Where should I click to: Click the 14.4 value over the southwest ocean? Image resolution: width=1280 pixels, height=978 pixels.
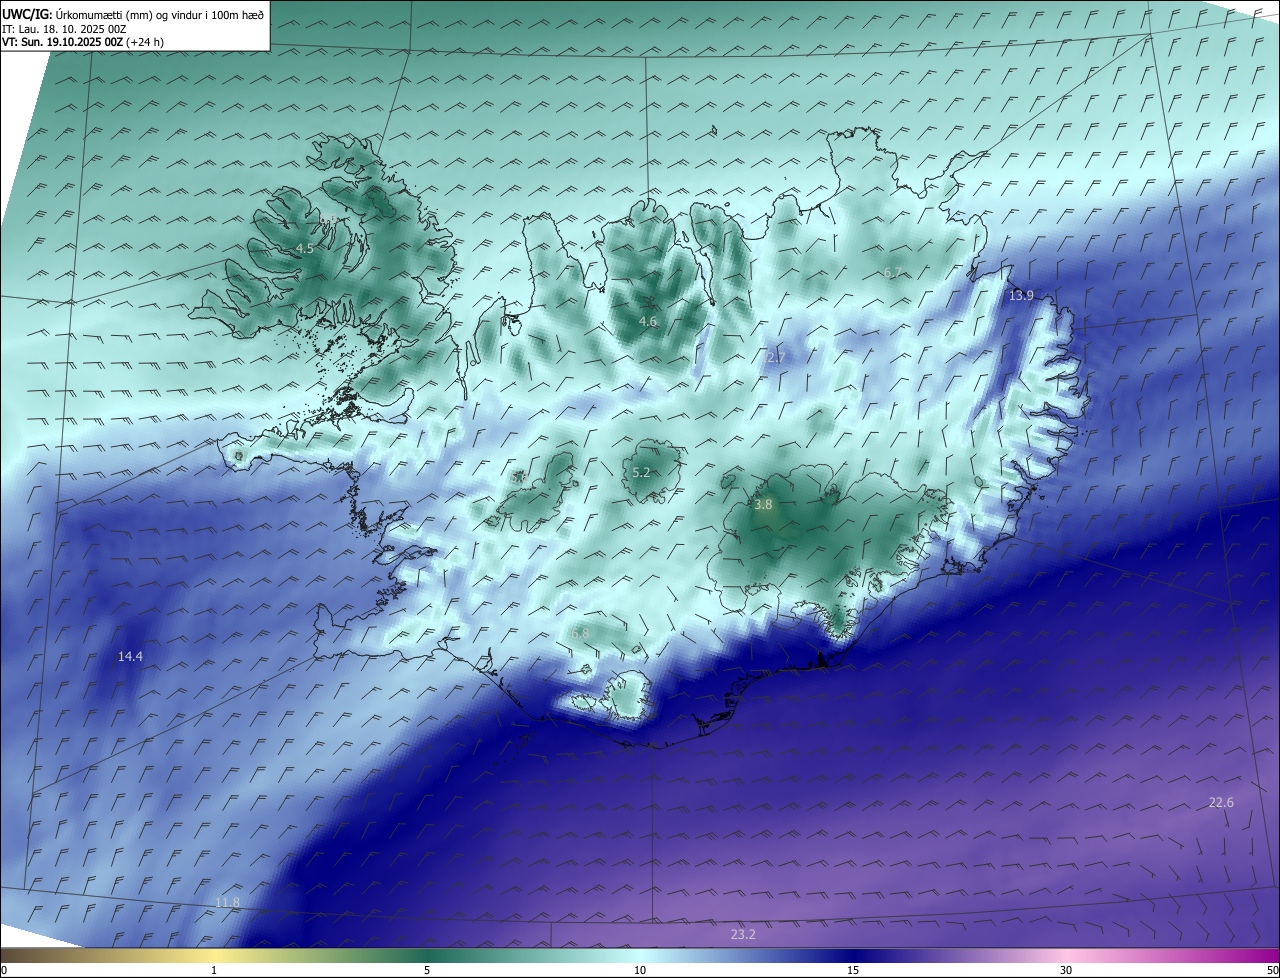pyautogui.click(x=130, y=656)
